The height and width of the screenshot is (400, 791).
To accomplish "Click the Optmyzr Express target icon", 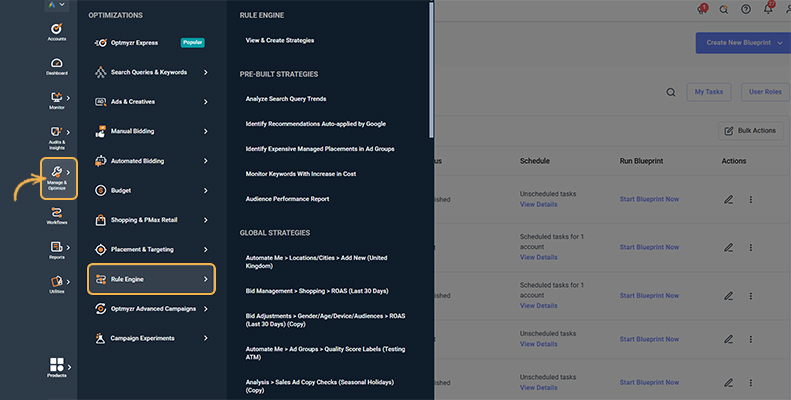I will click(100, 43).
